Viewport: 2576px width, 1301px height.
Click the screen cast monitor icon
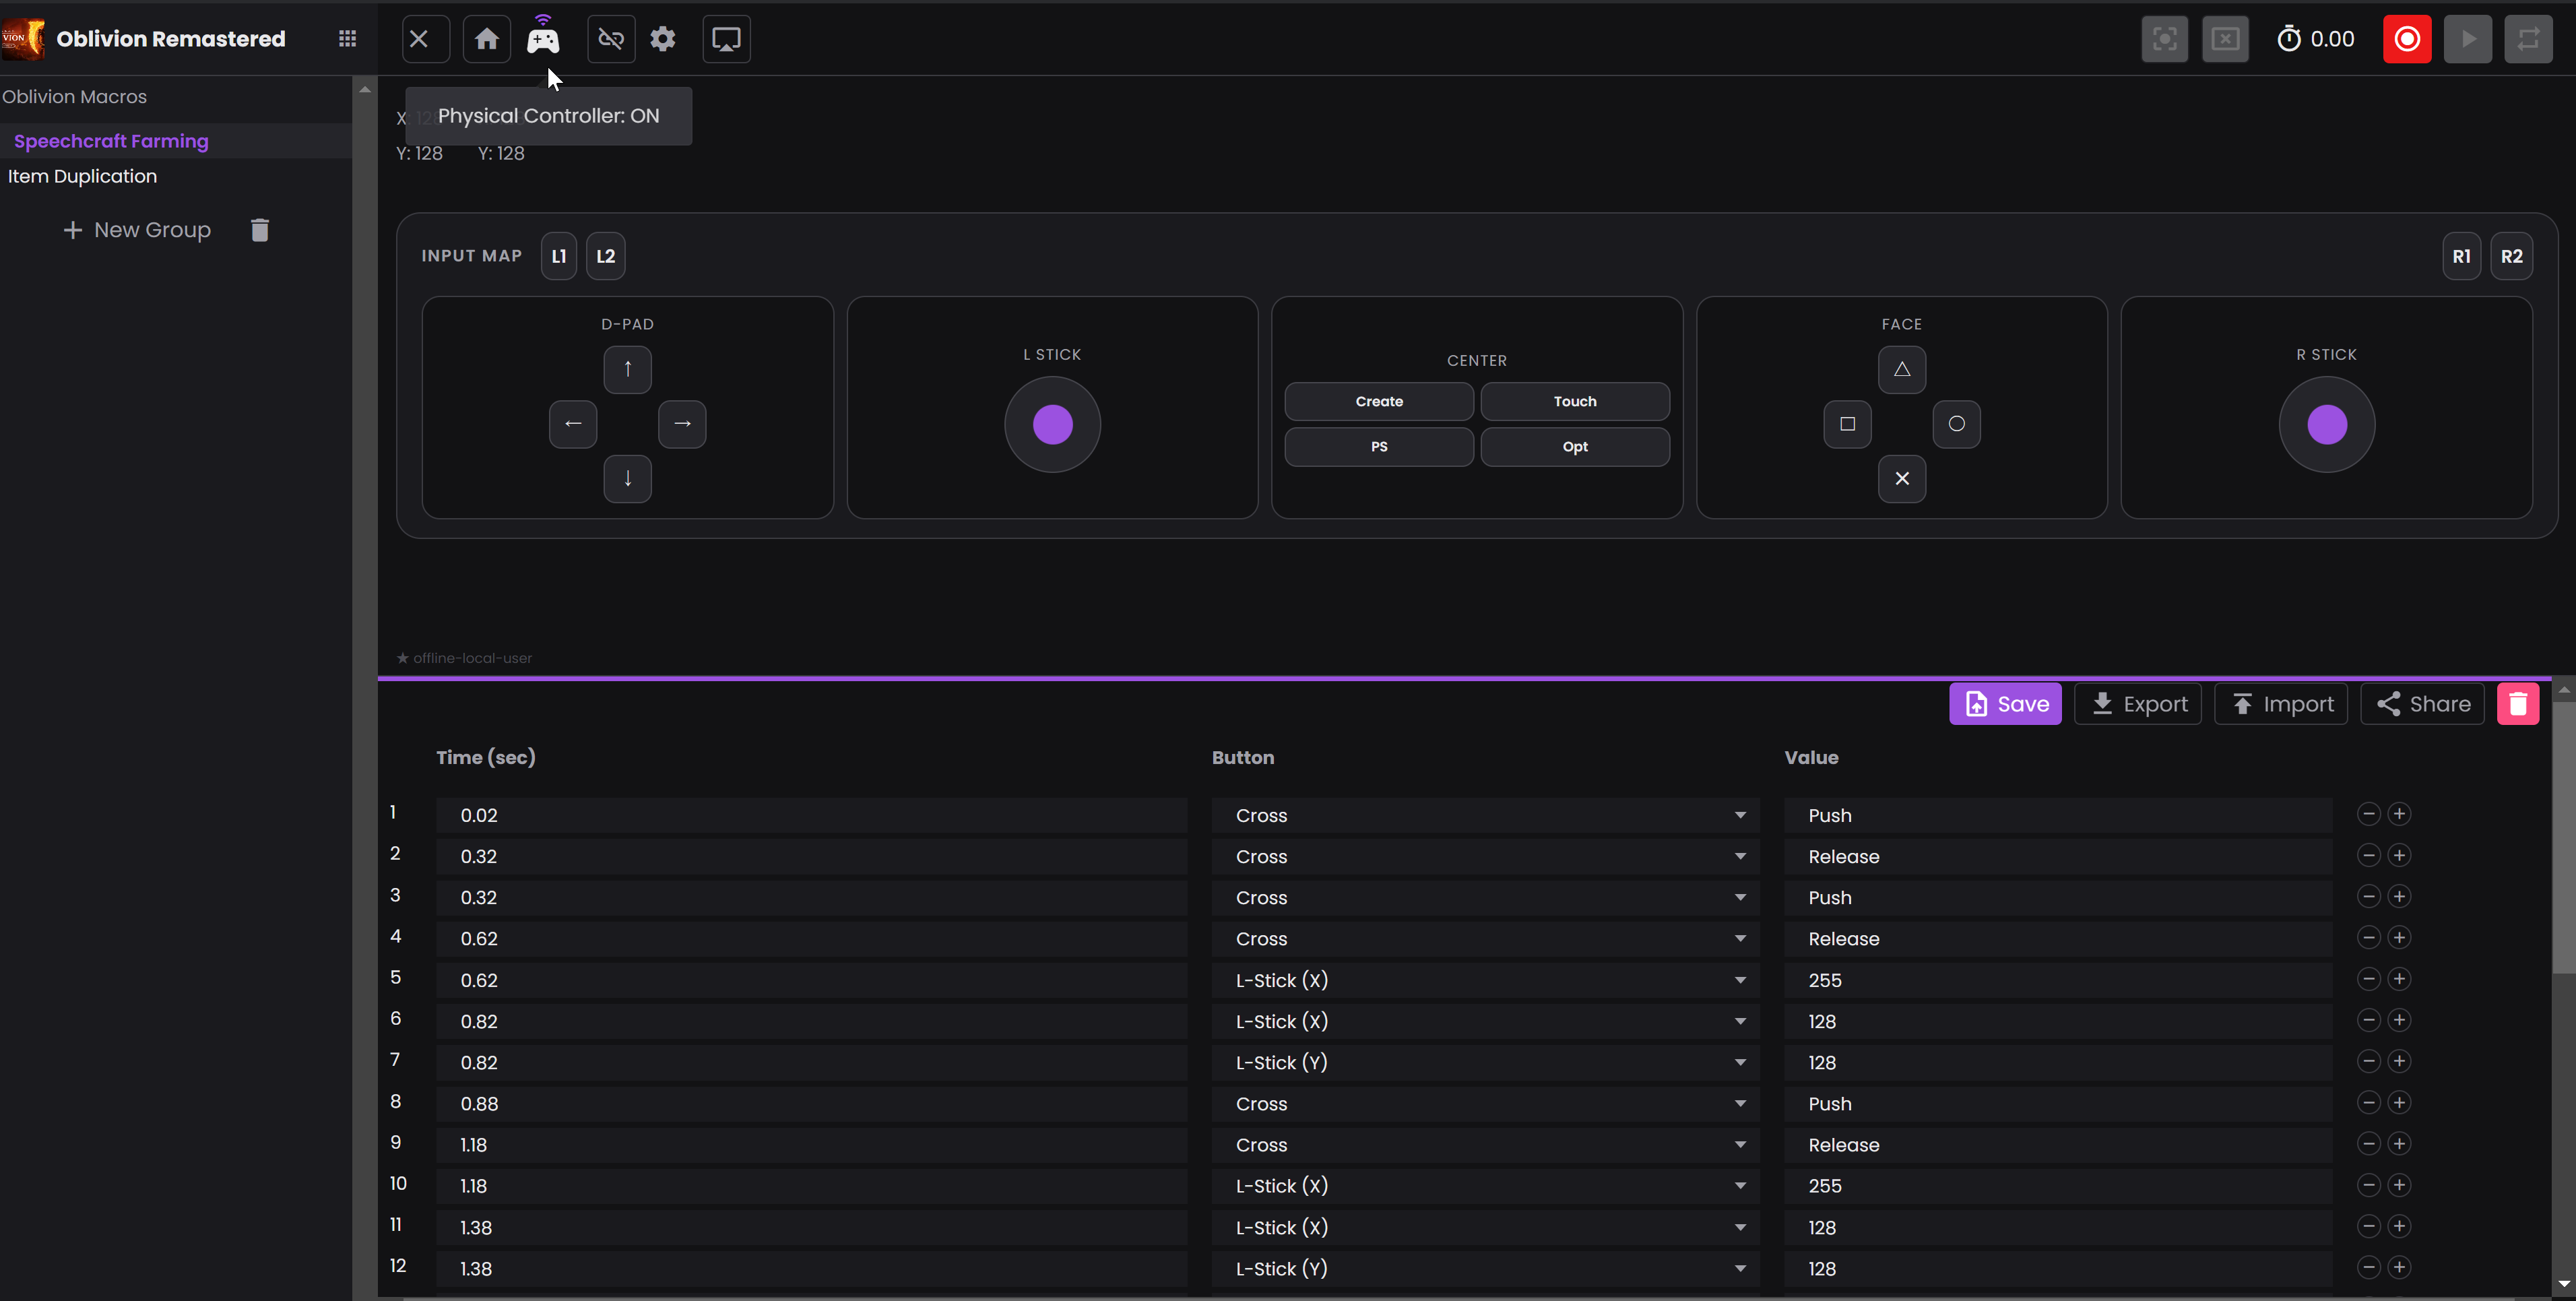(x=726, y=39)
